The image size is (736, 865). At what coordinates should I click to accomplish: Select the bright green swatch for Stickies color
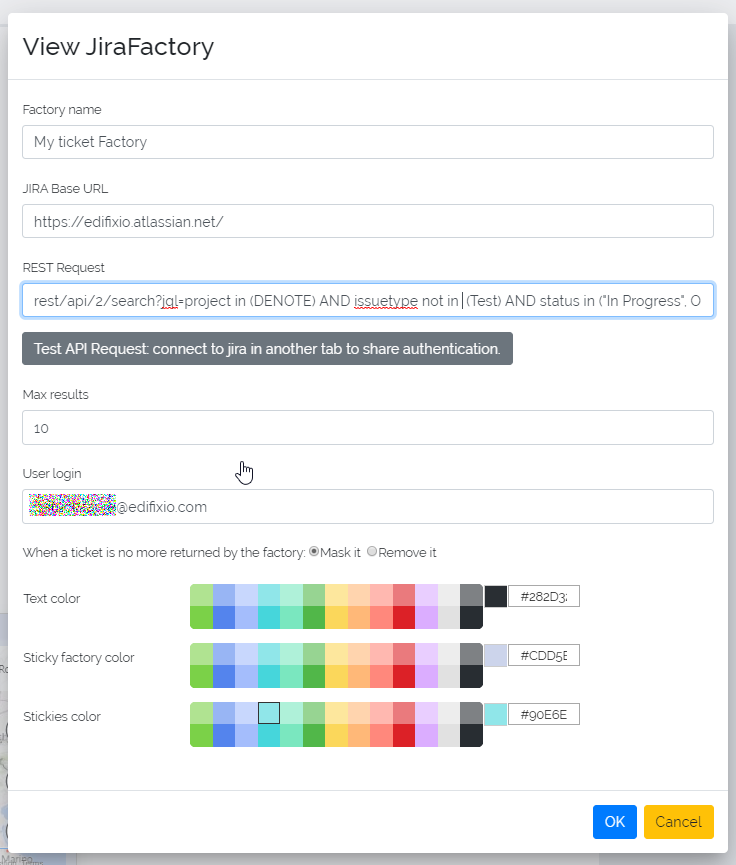point(201,735)
